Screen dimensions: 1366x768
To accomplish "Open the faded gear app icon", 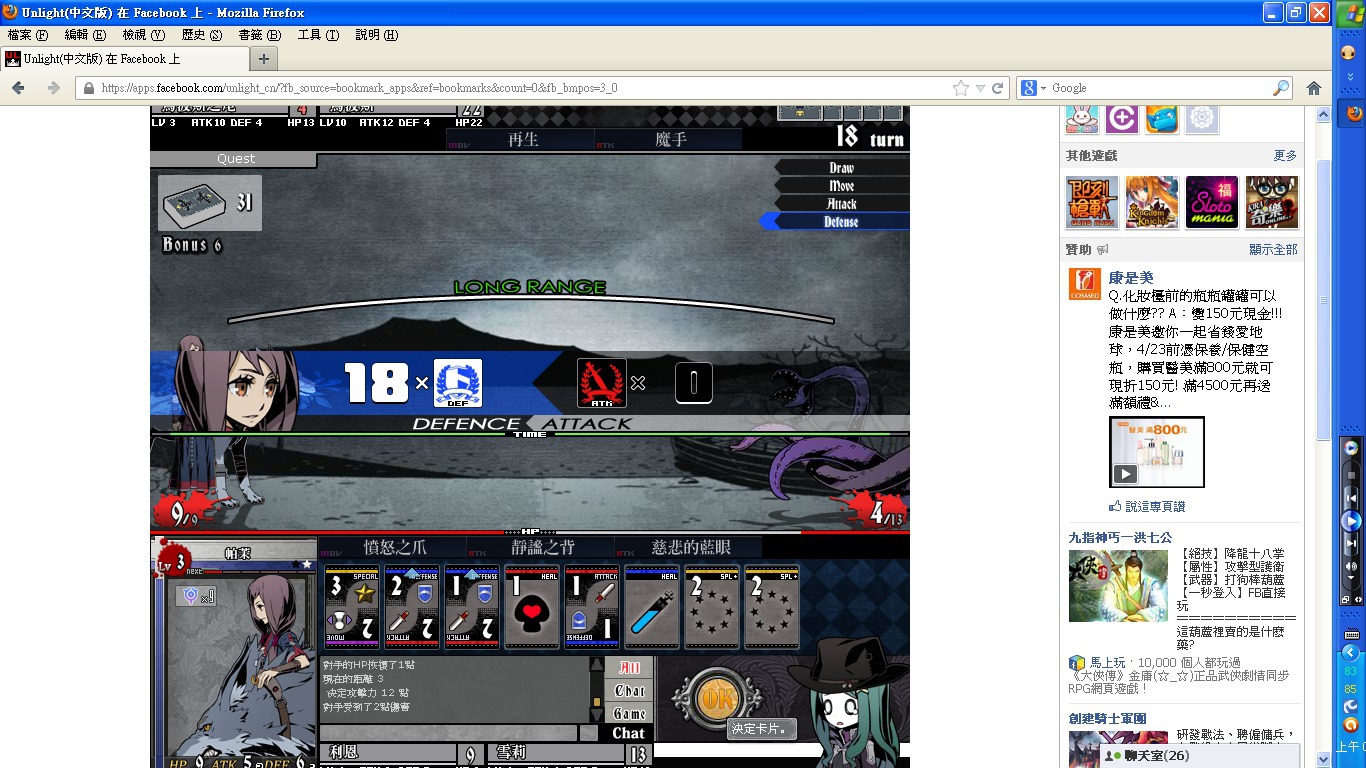I will (1202, 119).
